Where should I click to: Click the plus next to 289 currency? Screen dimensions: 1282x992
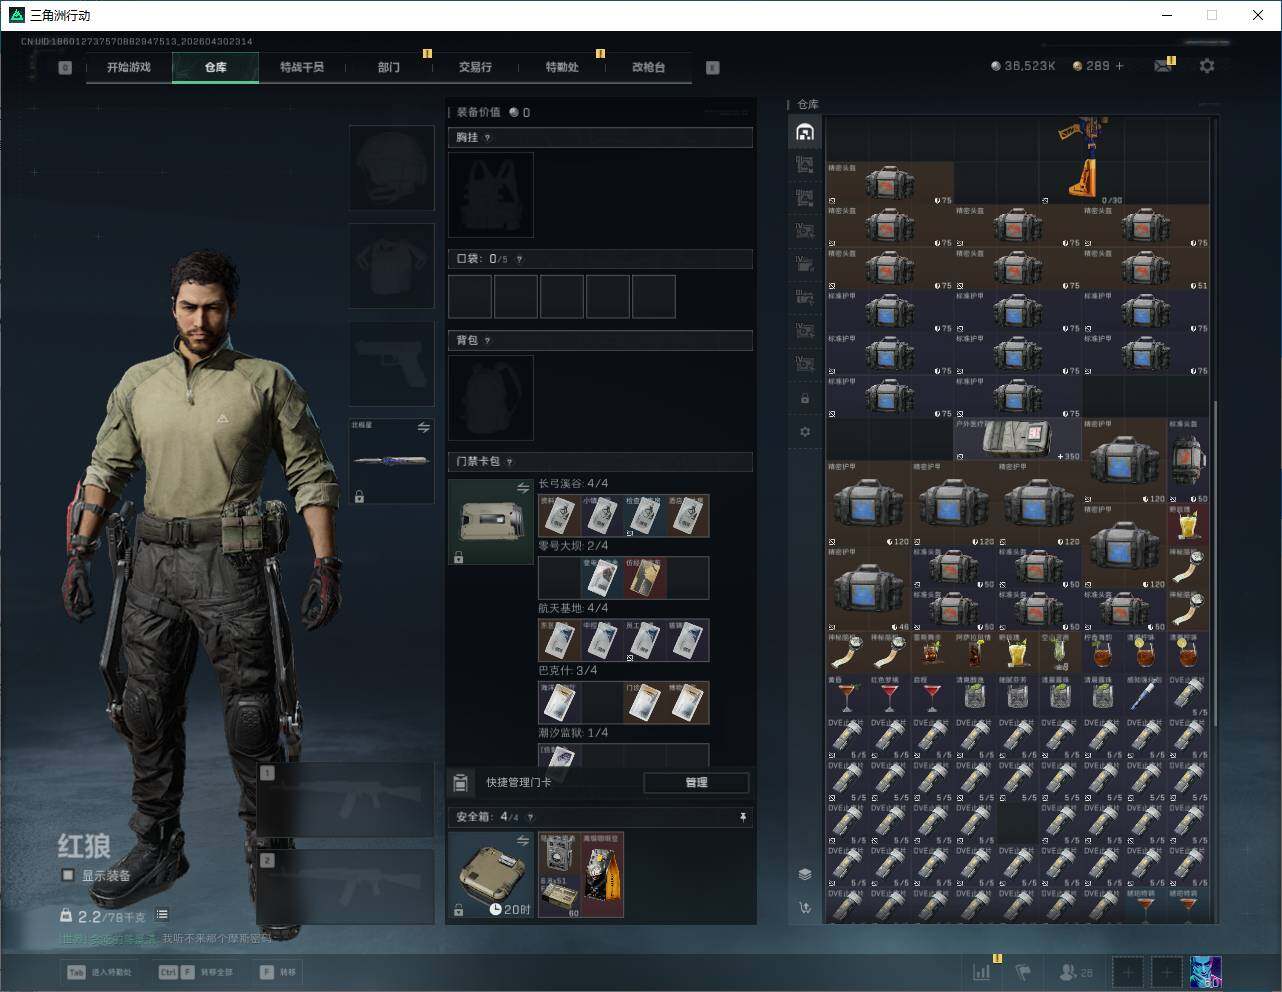tap(1119, 66)
